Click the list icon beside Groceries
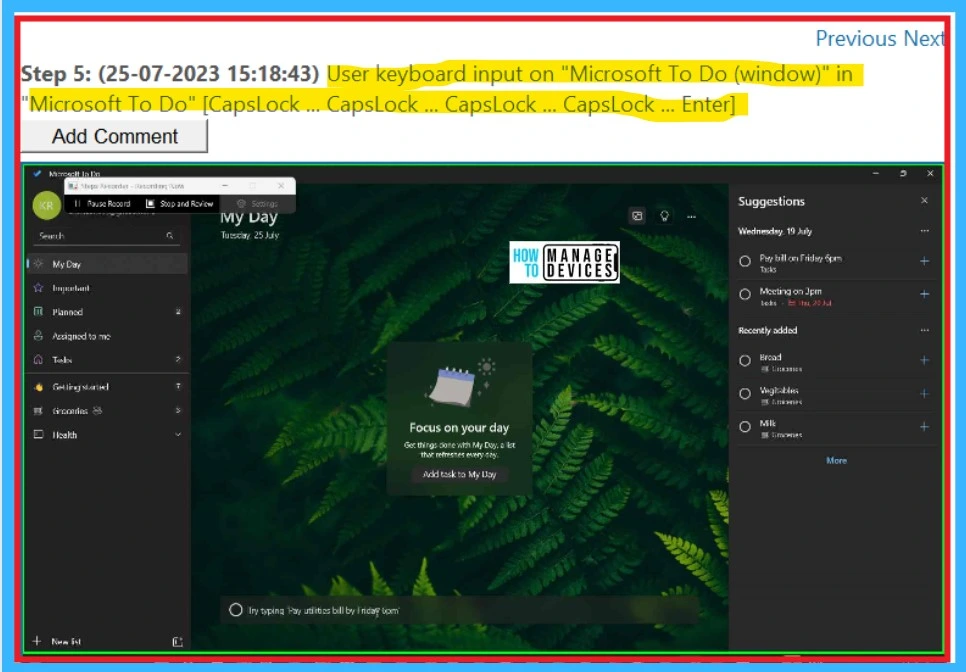966x672 pixels. click(x=38, y=411)
